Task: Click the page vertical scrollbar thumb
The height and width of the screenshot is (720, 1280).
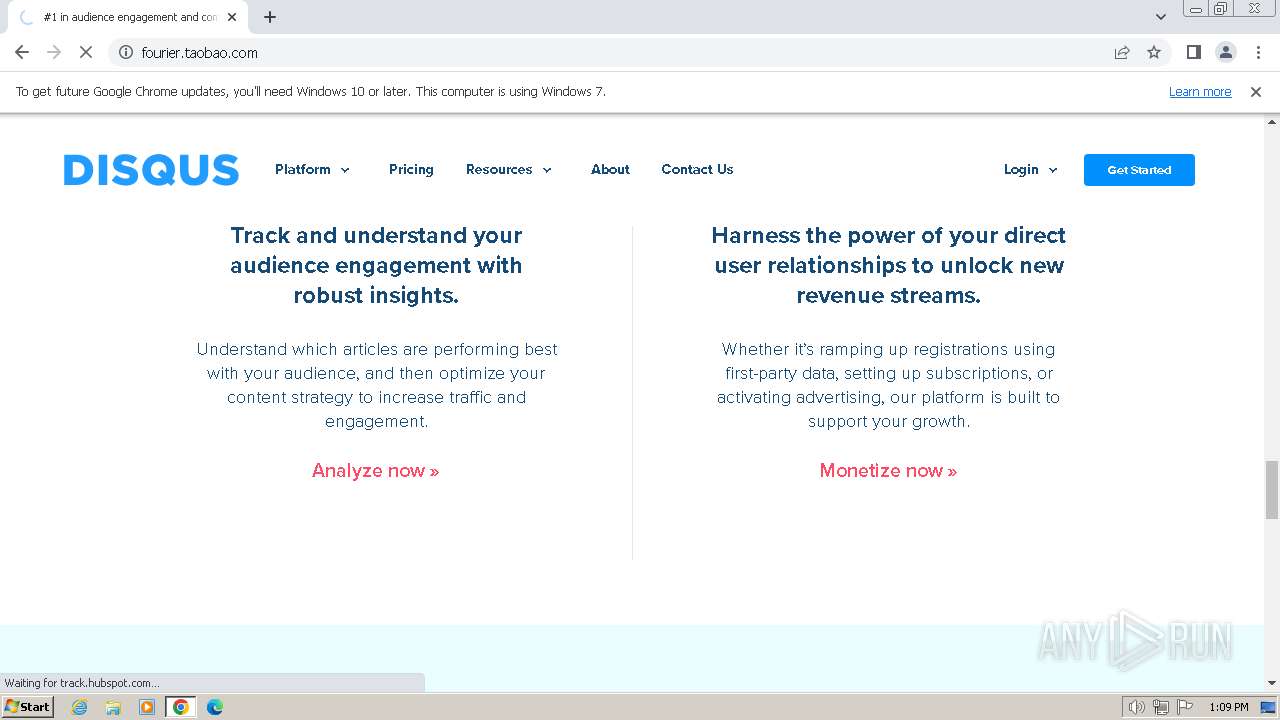Action: [x=1272, y=489]
